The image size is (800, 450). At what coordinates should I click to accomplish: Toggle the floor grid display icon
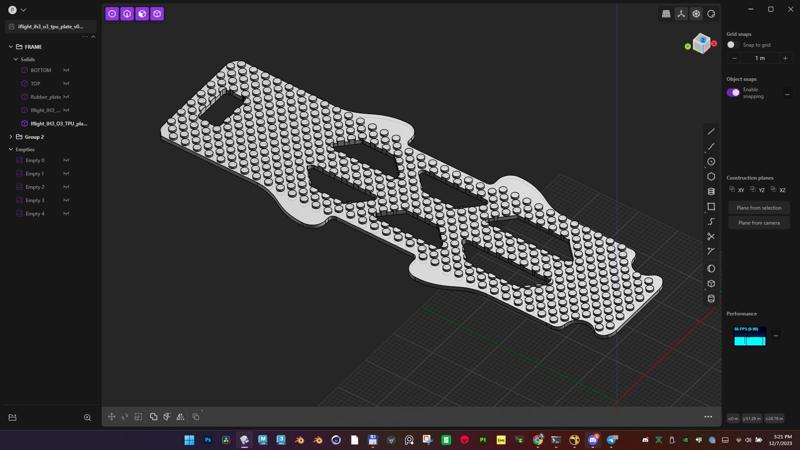[666, 14]
